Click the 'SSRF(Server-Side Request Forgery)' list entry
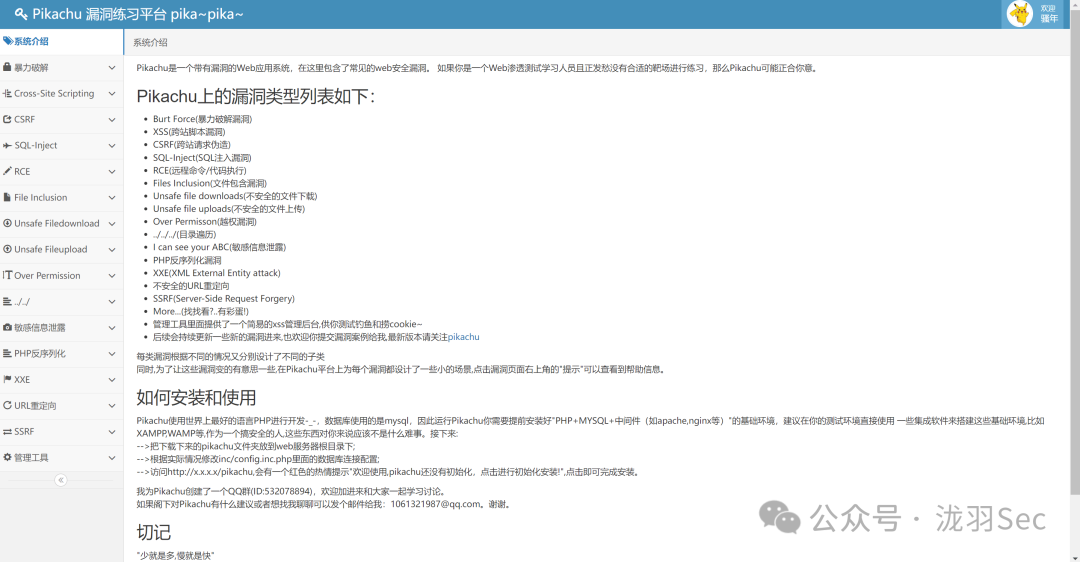The height and width of the screenshot is (562, 1080). 224,298
